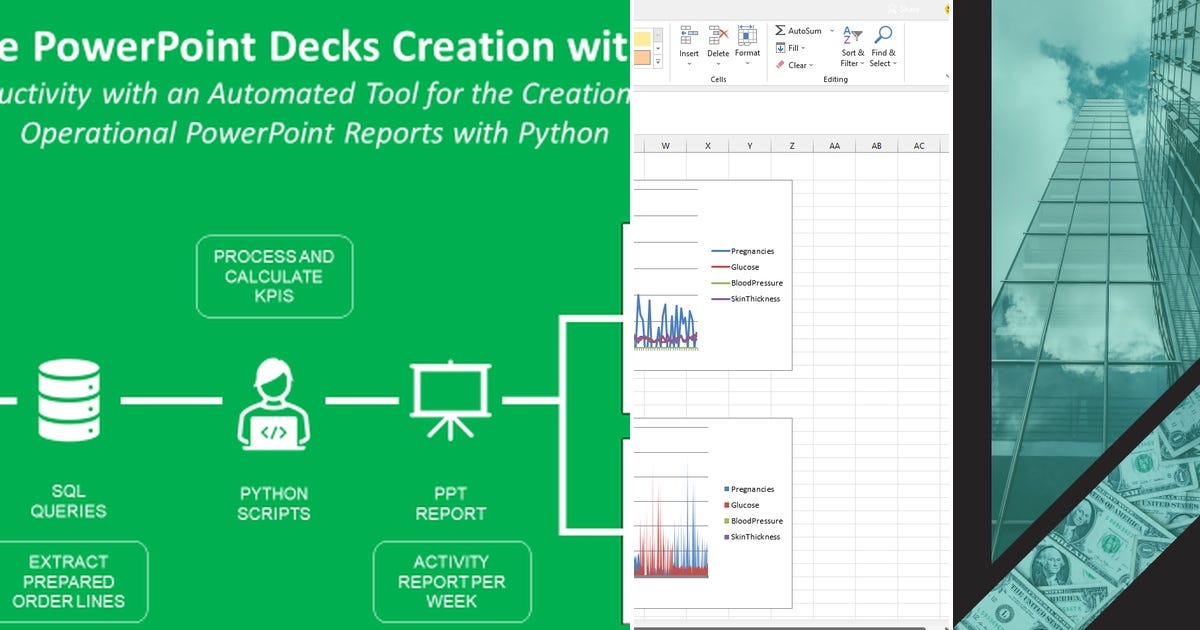Click the Pregnancies legend entry in lower chart
The height and width of the screenshot is (630, 1200).
[x=748, y=489]
